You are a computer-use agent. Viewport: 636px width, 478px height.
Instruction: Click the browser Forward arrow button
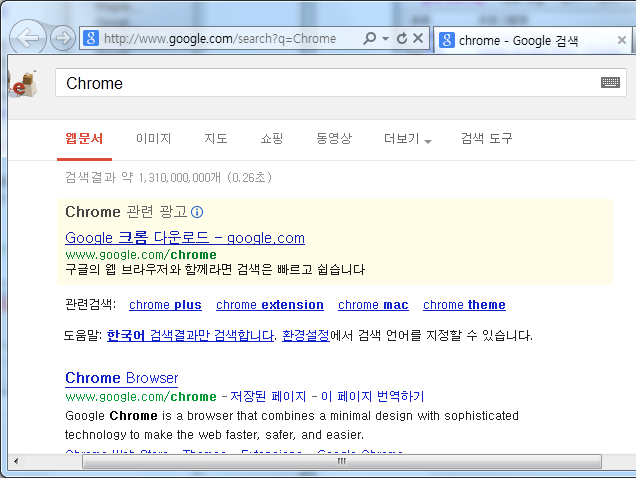tap(63, 39)
